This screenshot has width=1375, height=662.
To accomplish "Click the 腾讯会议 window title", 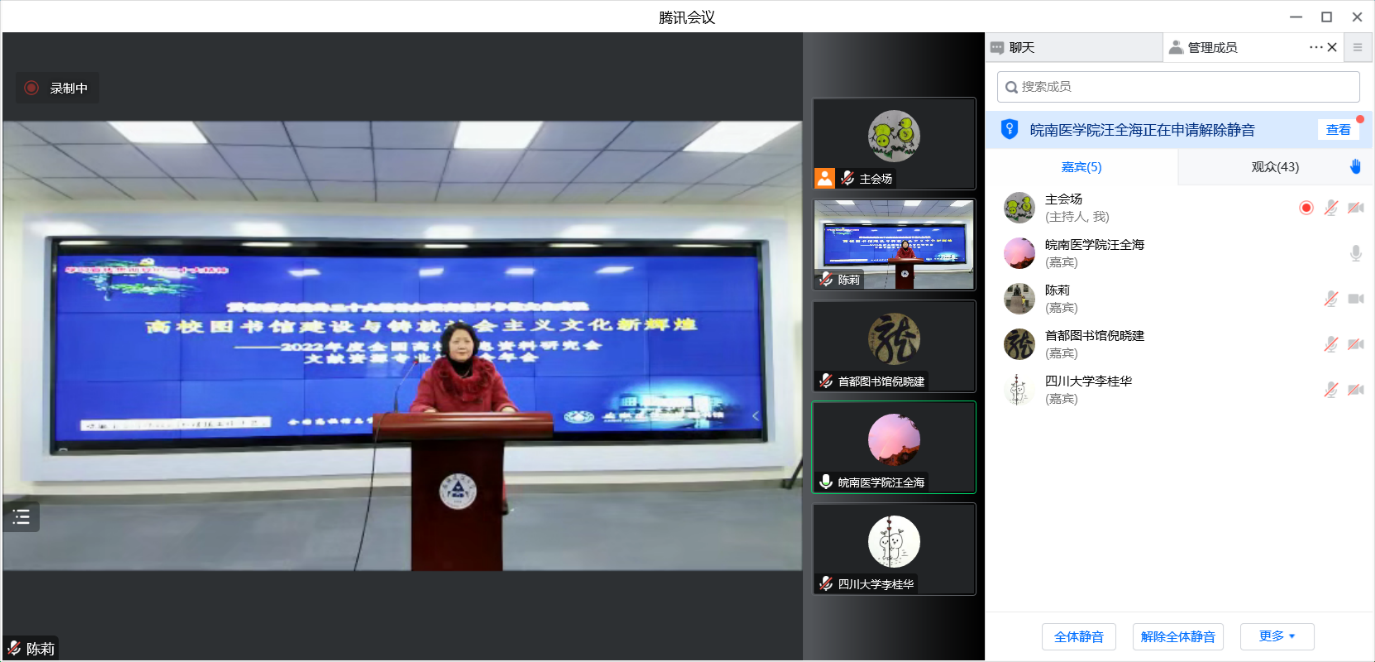I will tap(687, 17).
